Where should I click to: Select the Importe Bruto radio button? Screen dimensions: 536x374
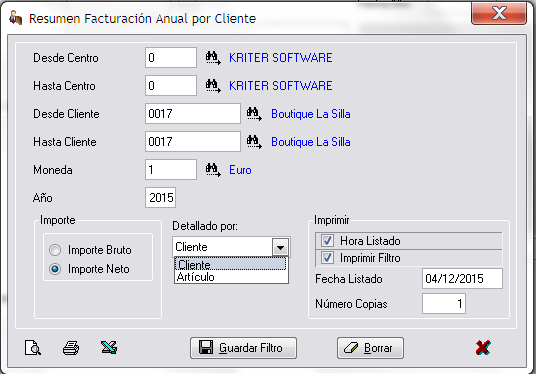[x=55, y=250]
